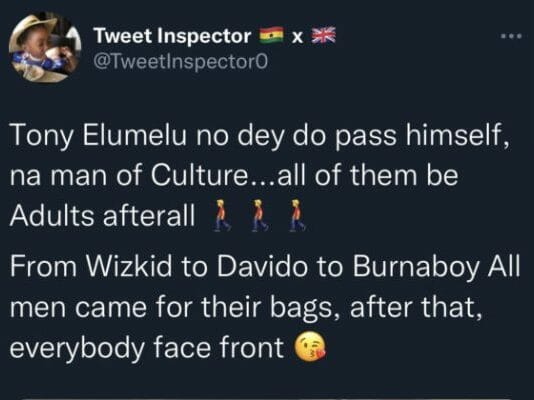The width and height of the screenshot is (534, 400).
Task: Click the UK flag emoji
Action: [x=324, y=35]
